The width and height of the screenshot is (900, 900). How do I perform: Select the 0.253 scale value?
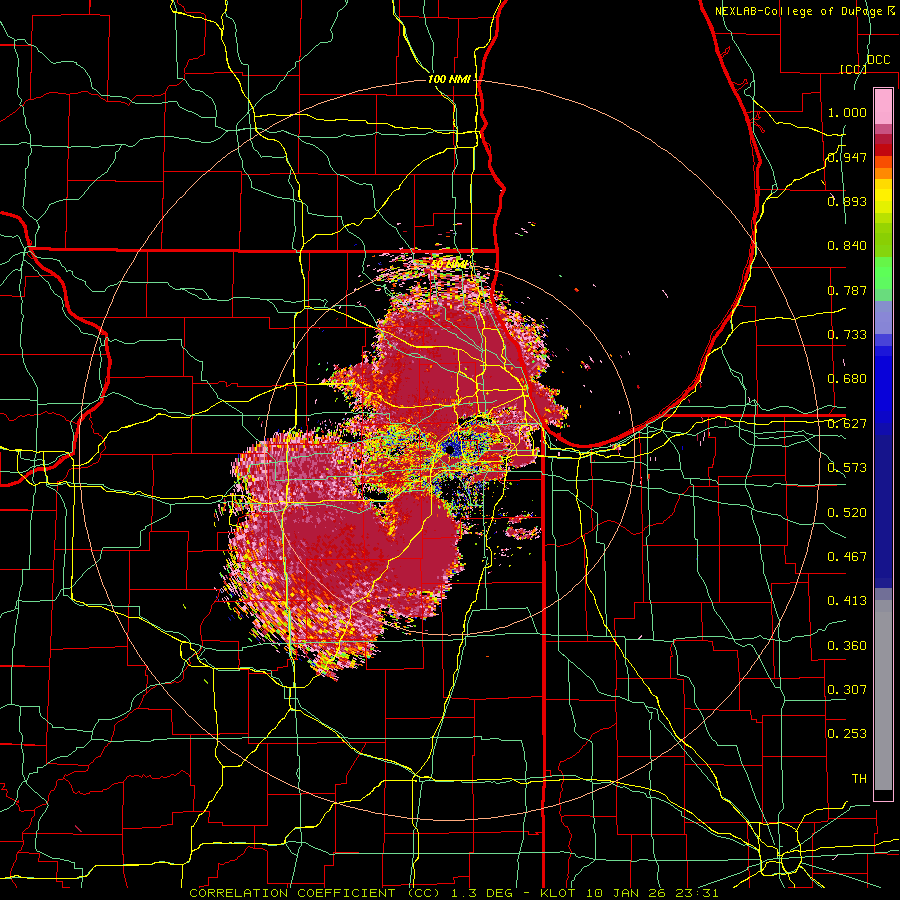(x=847, y=734)
